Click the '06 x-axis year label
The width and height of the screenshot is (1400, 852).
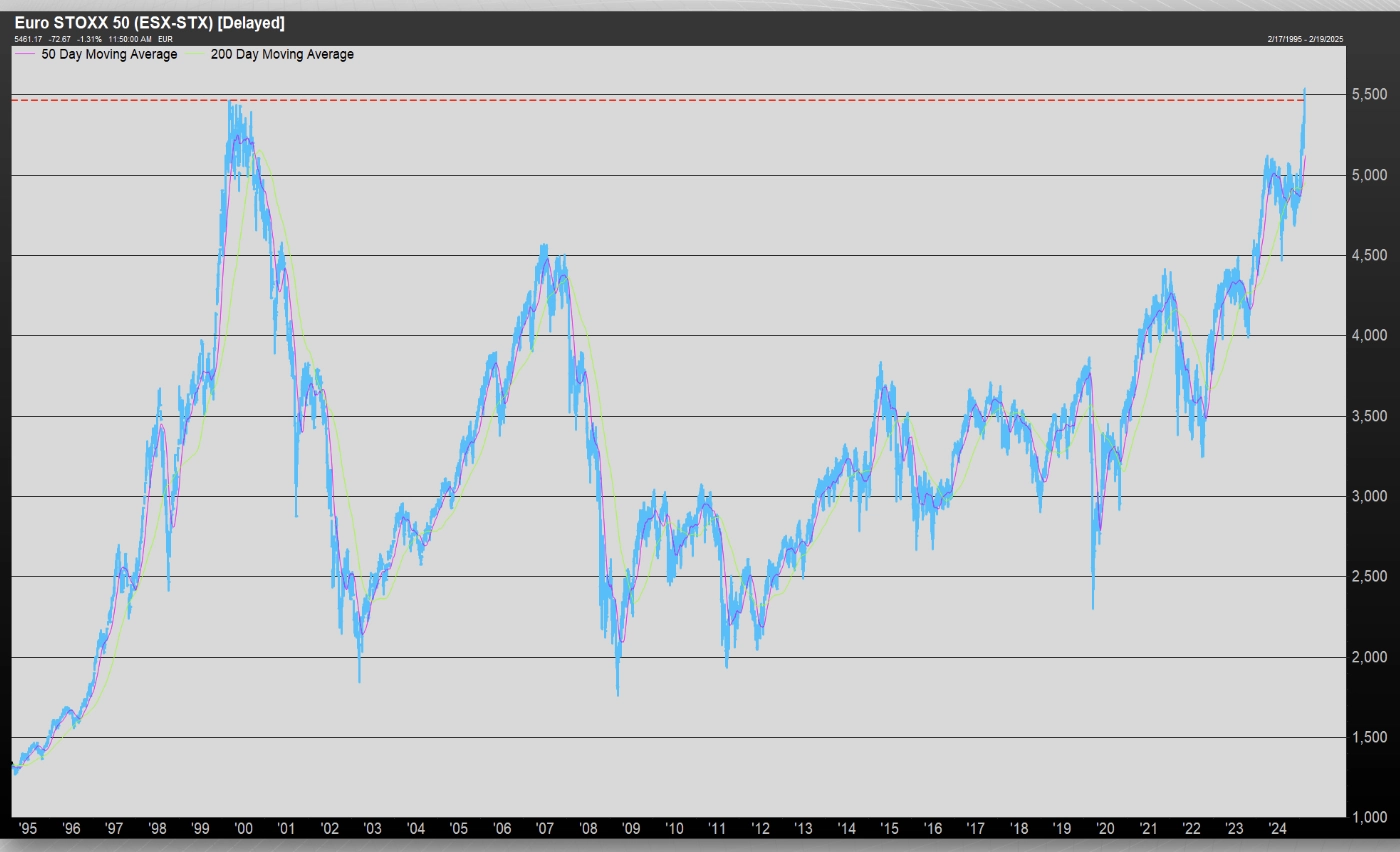[502, 828]
